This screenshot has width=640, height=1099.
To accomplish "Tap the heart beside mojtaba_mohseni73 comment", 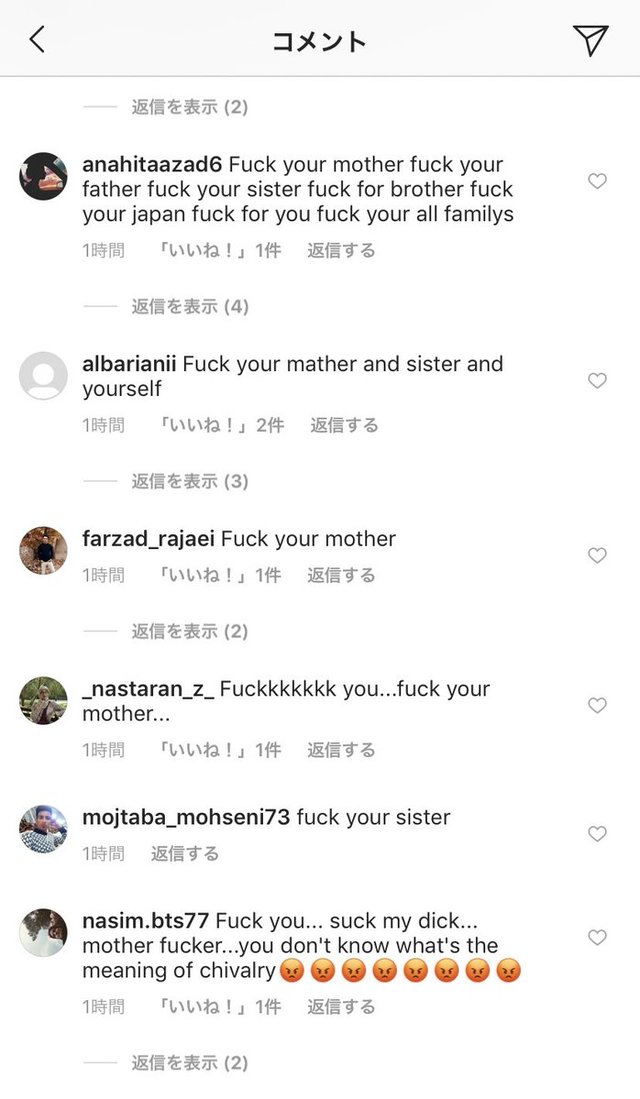I will point(597,833).
